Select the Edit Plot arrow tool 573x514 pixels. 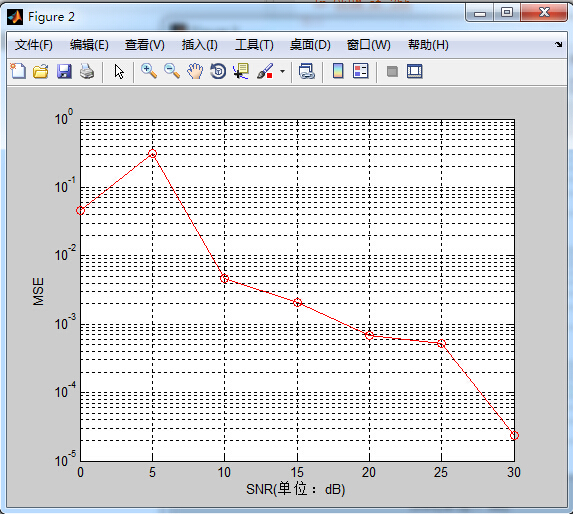click(119, 72)
